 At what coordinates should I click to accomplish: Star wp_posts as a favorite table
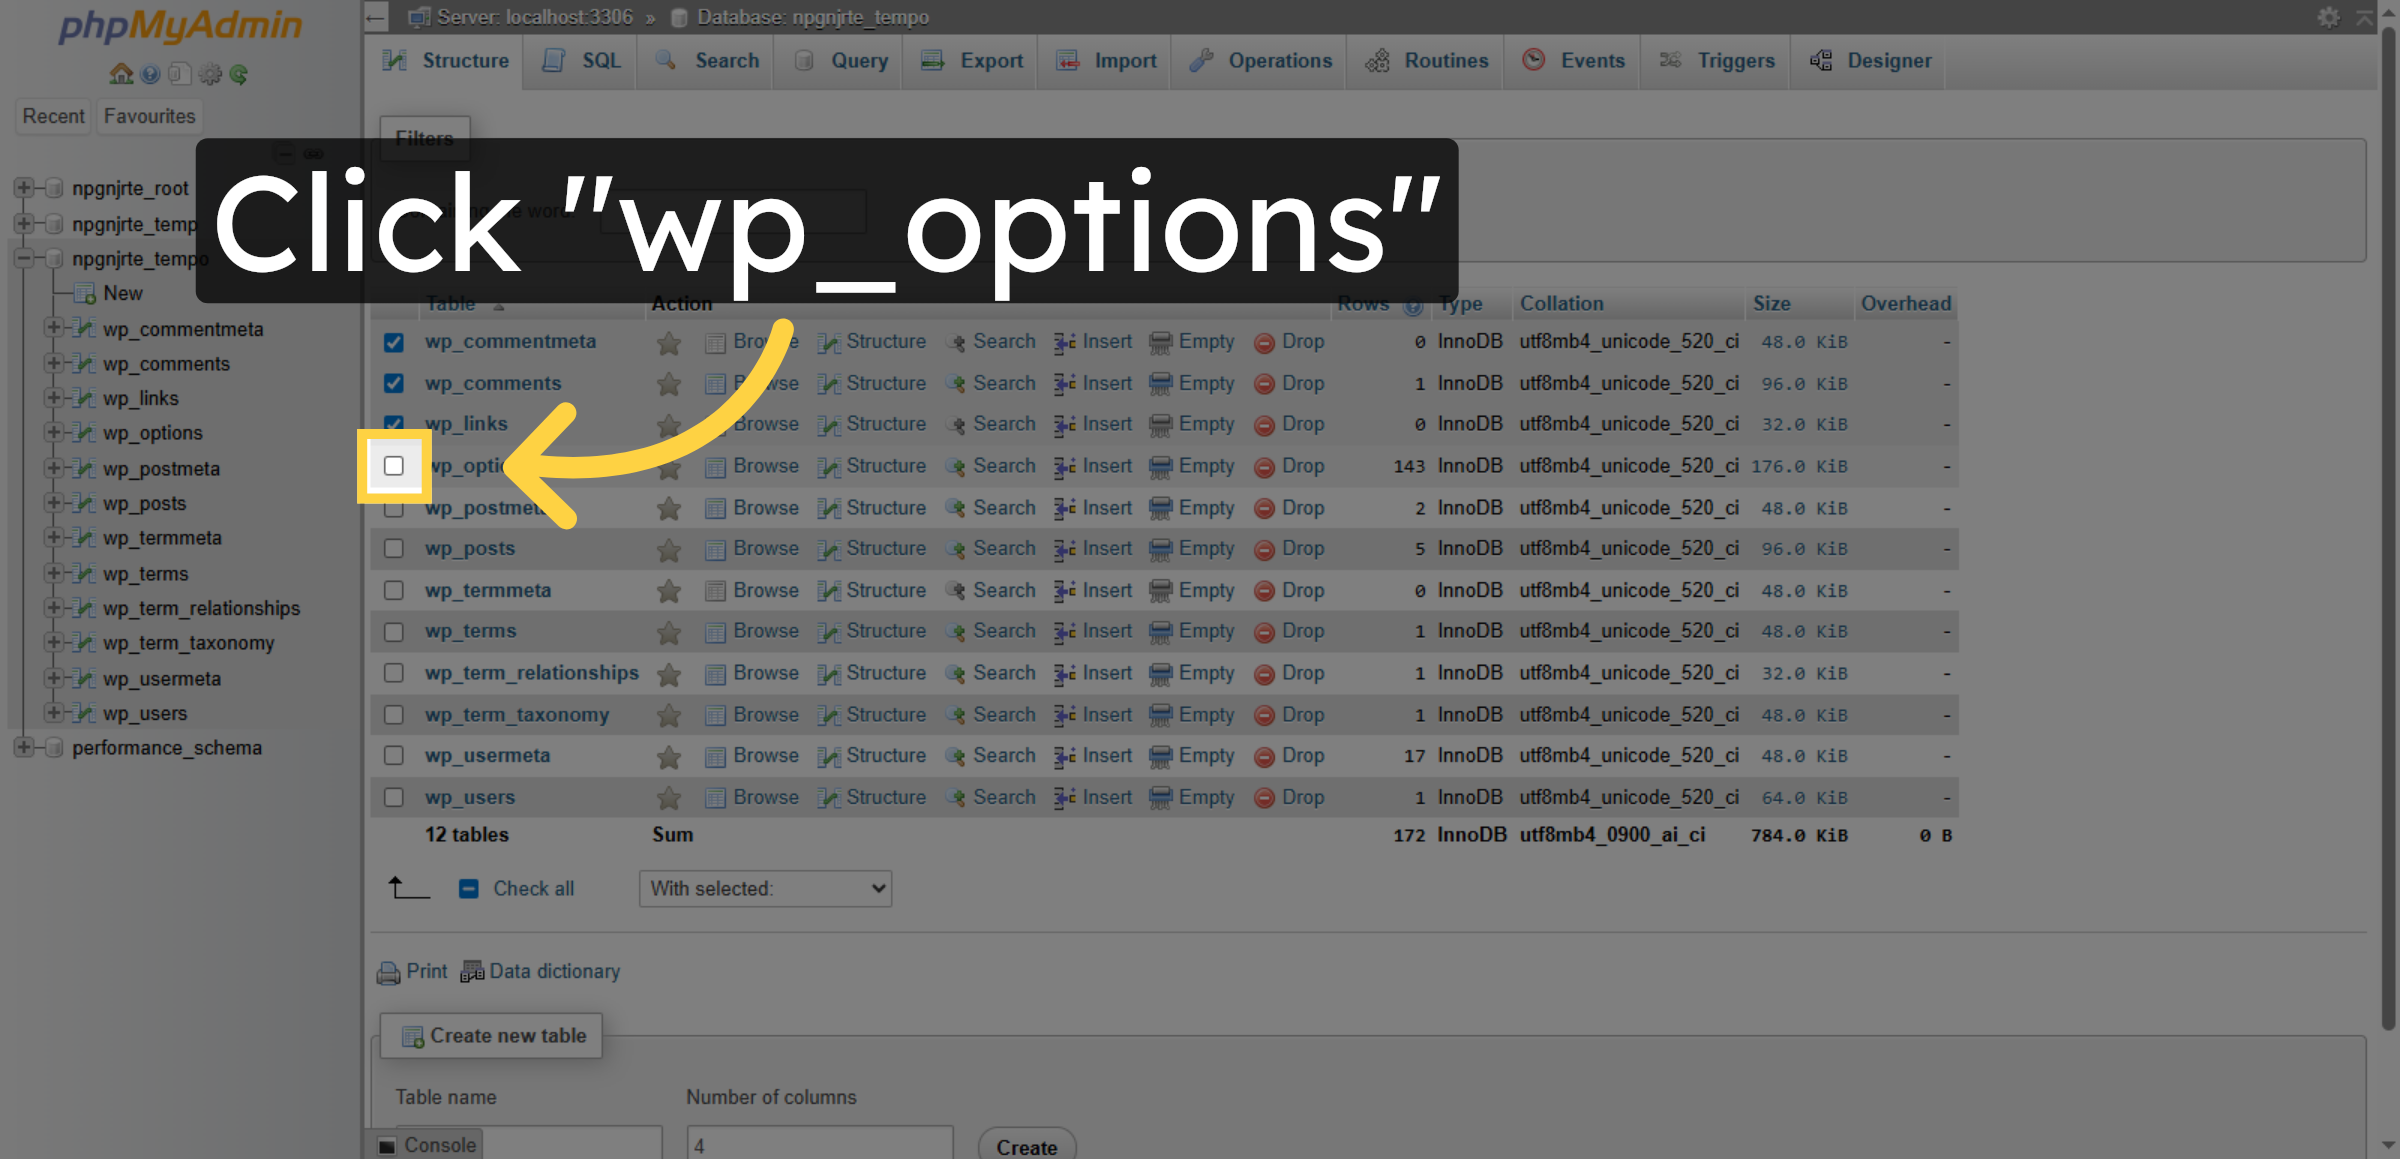pos(668,548)
